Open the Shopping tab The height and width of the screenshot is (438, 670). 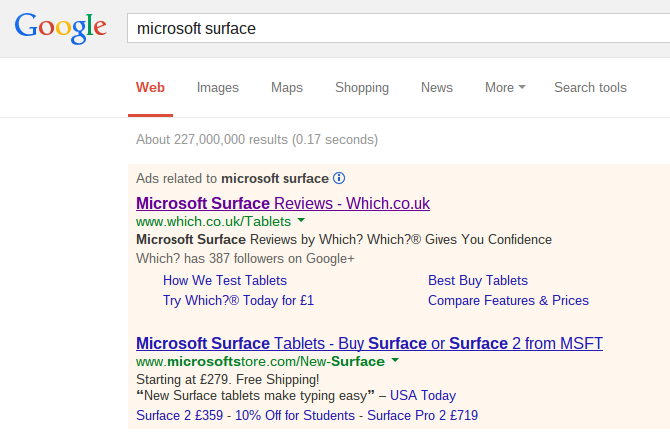coord(362,88)
